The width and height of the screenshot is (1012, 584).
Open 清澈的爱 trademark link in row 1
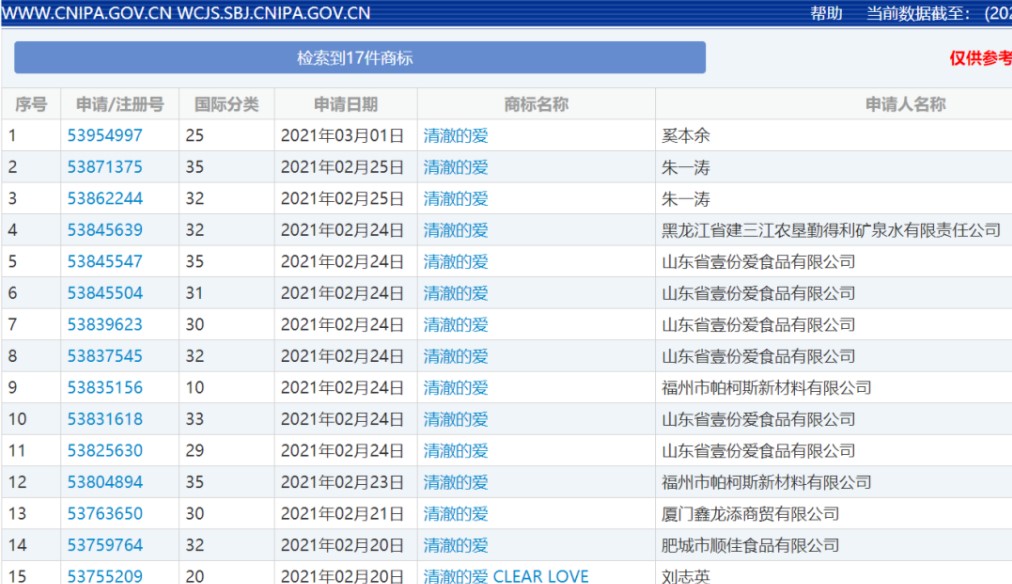[456, 136]
